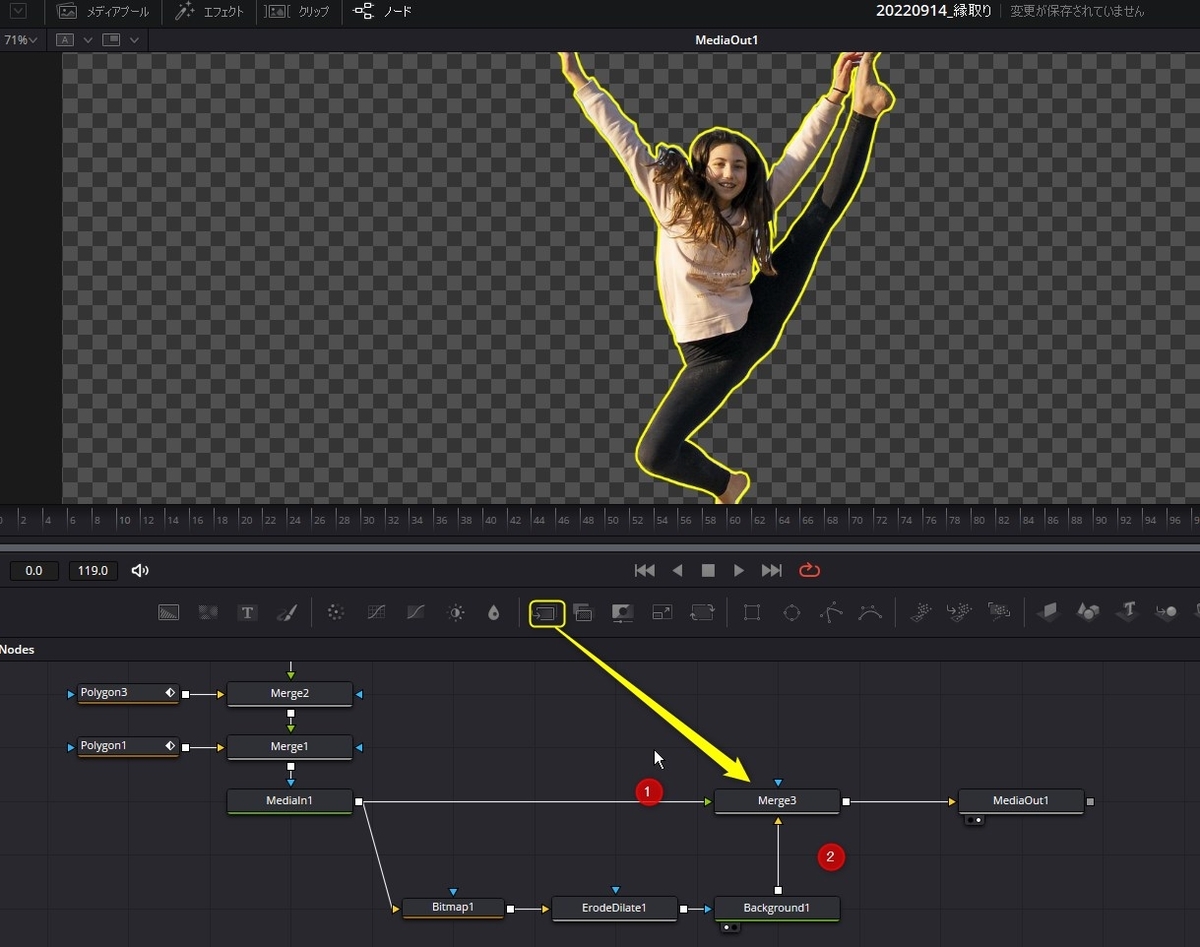Add an Ellipse mask tool
The width and height of the screenshot is (1200, 947).
(x=791, y=612)
